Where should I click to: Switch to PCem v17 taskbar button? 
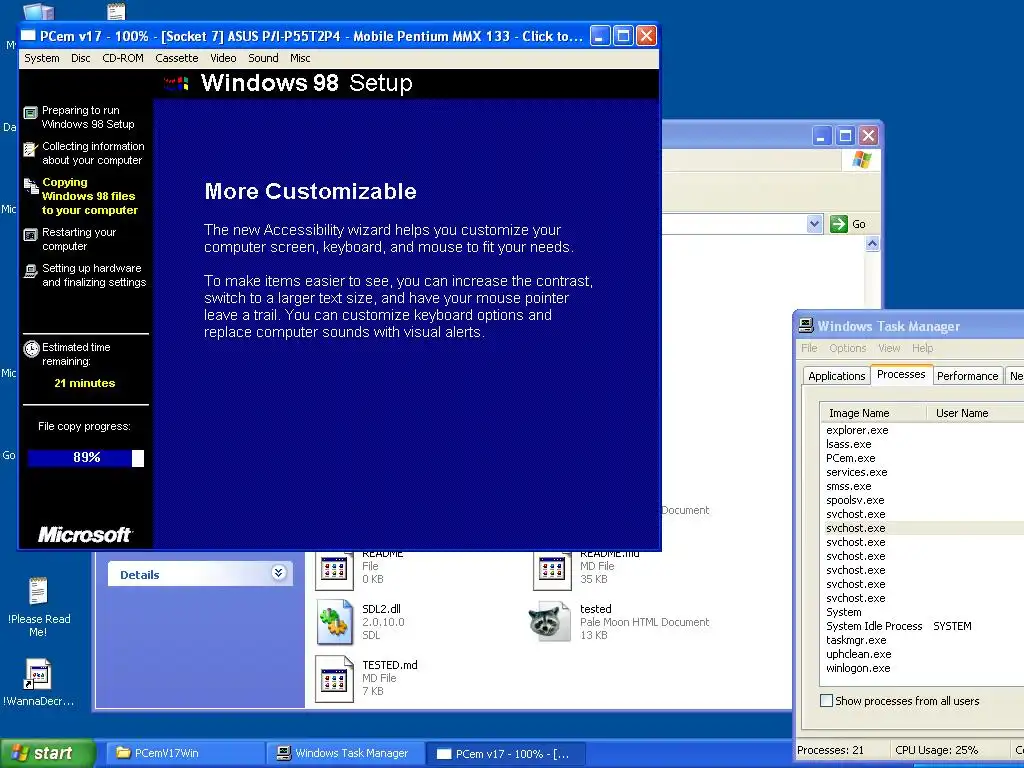(x=504, y=754)
